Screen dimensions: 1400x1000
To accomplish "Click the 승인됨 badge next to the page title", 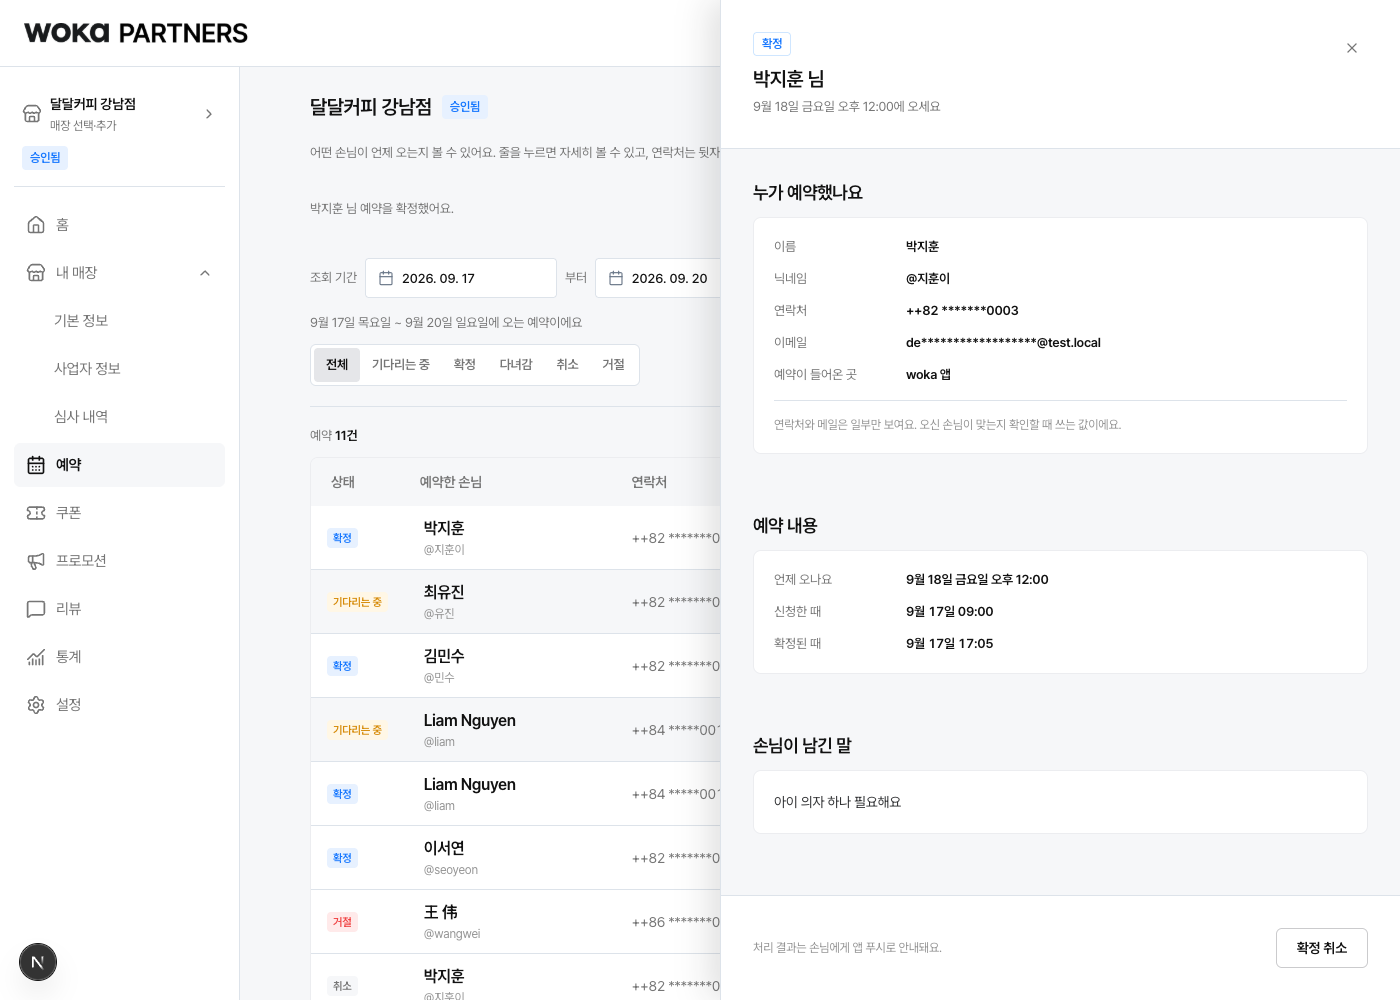I will pyautogui.click(x=465, y=107).
